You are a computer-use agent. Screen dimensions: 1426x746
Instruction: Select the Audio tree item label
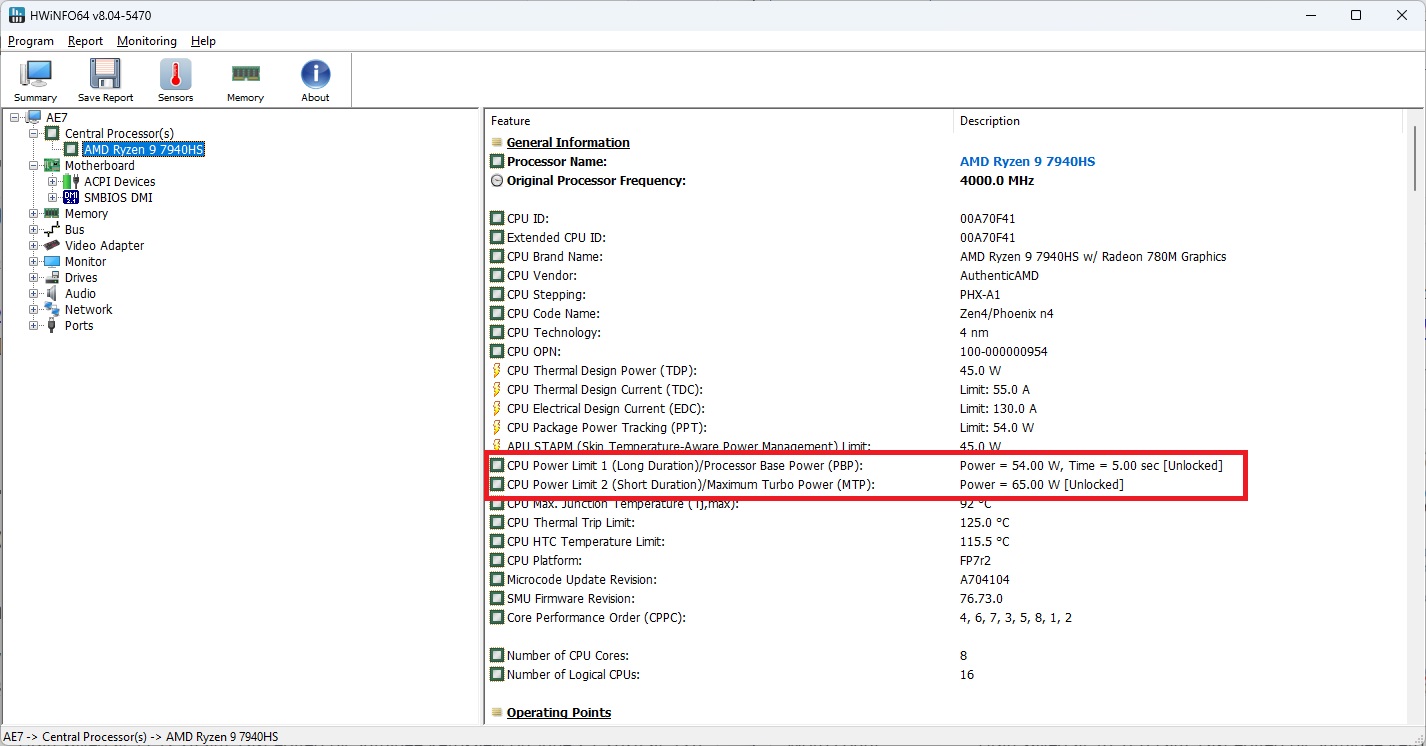click(80, 294)
